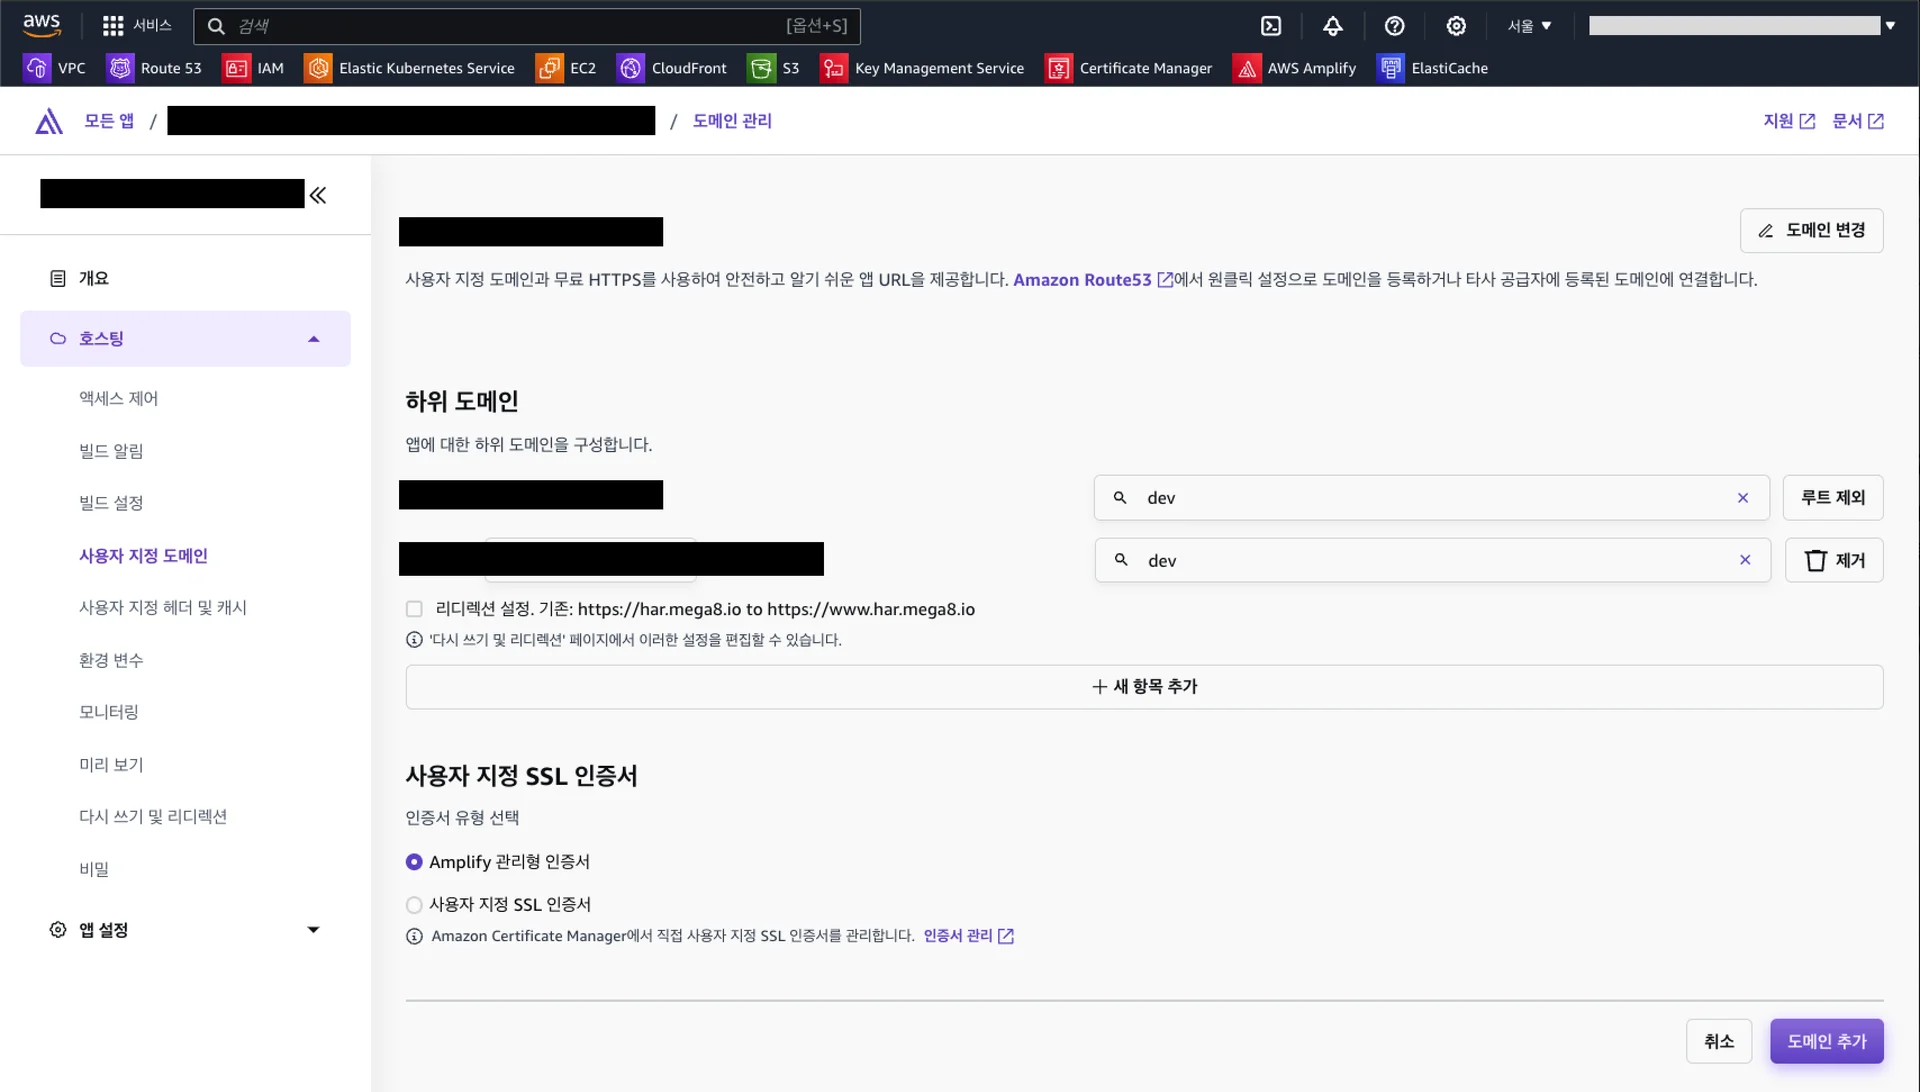
Task: Click the 도메인 추가 button
Action: [1826, 1041]
